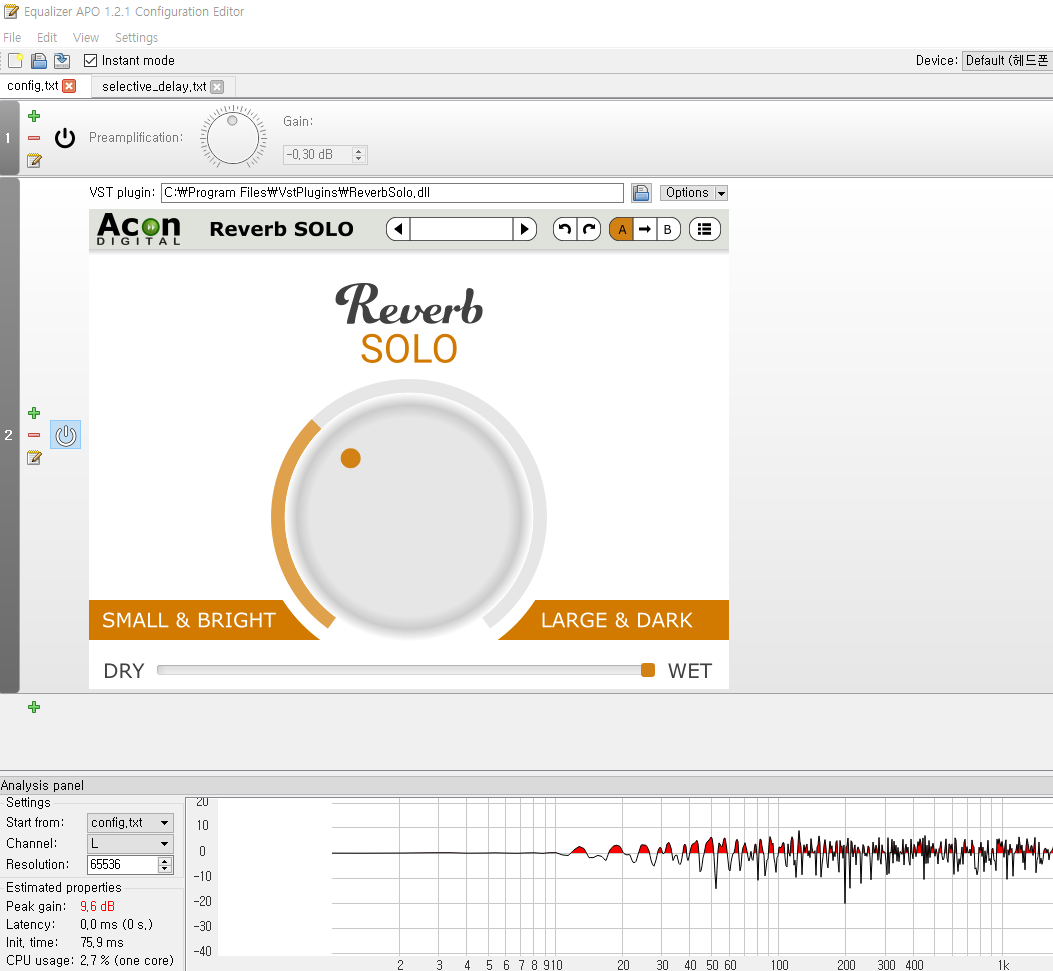
Task: Open the Channel dropdown
Action: 130,843
